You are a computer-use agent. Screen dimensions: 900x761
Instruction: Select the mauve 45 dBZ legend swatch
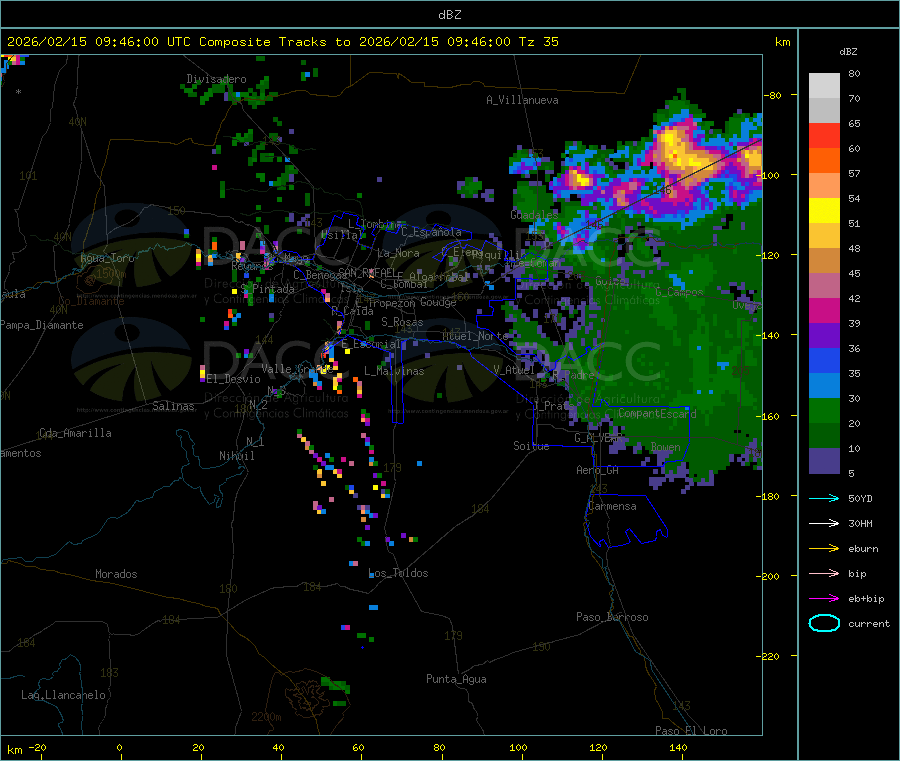(x=824, y=286)
